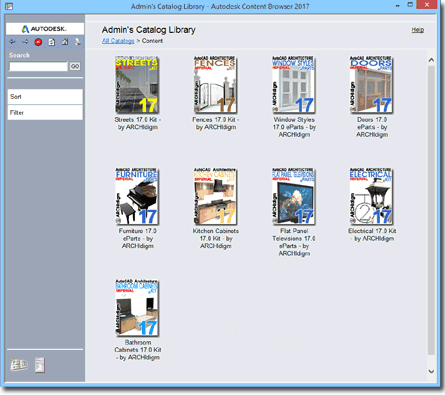This screenshot has width=445, height=395.
Task: Click the page icon at bottom of sidebar
Action: pos(40,365)
